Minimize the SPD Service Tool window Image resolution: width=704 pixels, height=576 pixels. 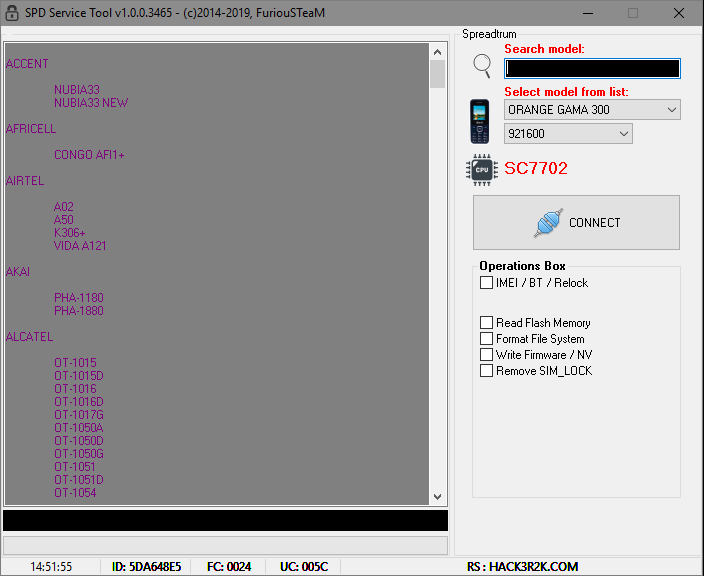point(588,13)
